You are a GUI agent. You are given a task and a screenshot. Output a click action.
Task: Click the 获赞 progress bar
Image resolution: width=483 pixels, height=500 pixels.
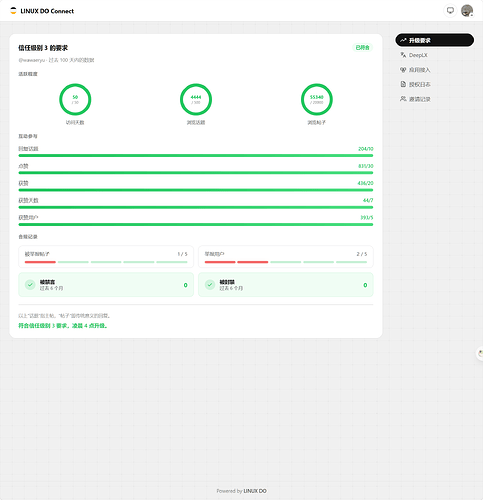pos(196,190)
